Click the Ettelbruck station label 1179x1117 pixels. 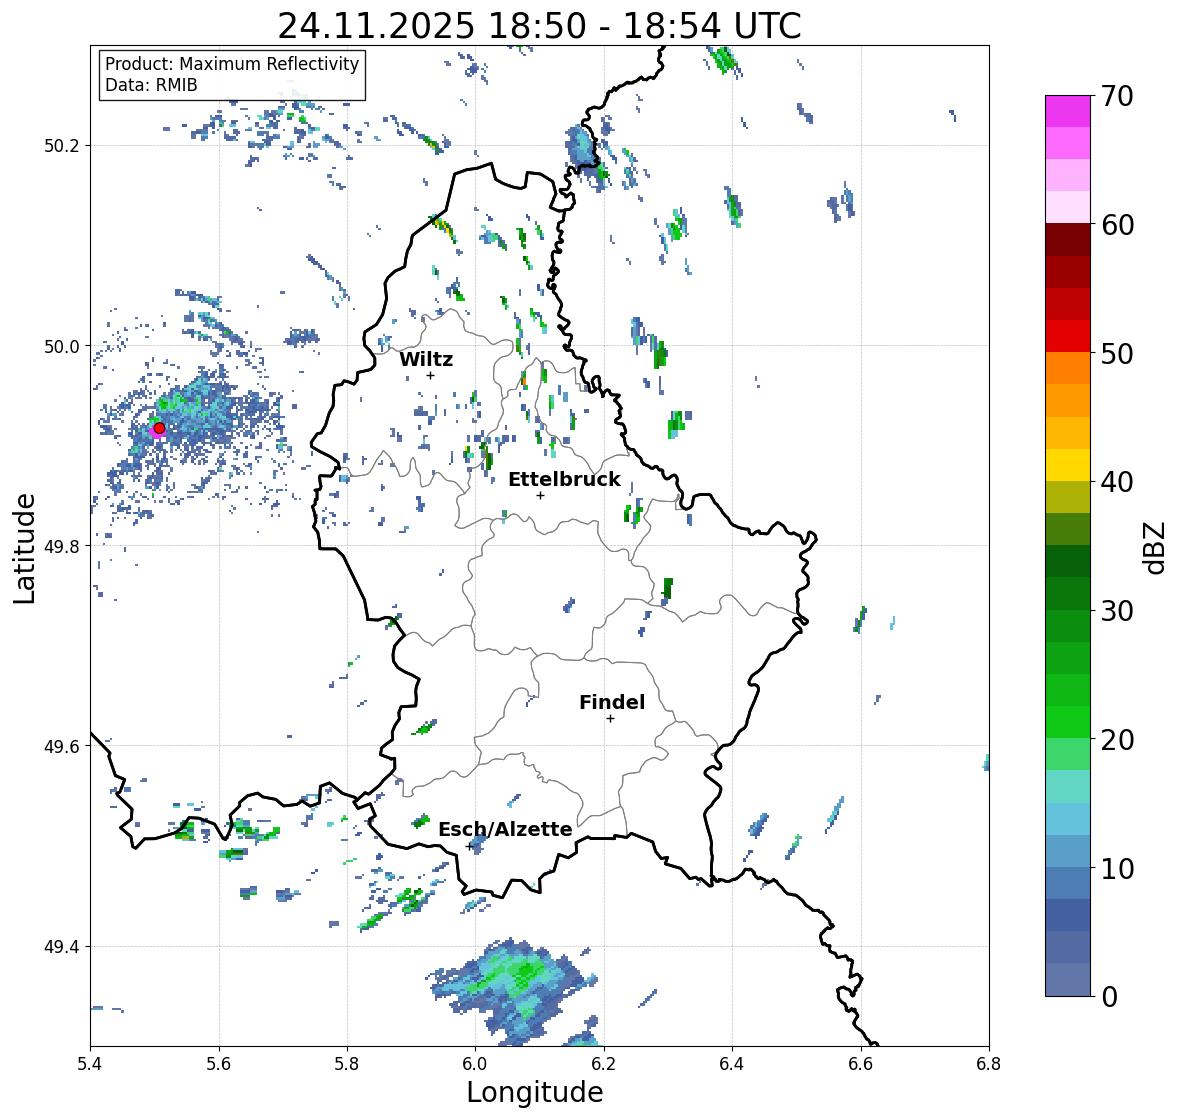click(x=564, y=479)
